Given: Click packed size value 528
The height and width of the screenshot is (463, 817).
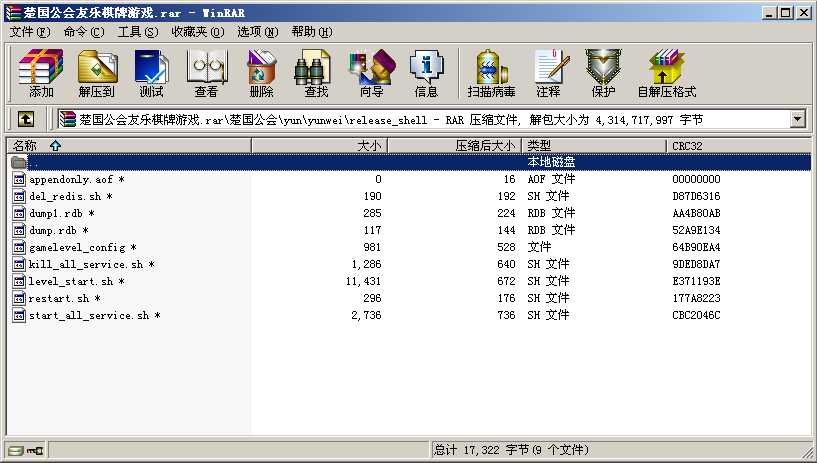Looking at the screenshot, I should pos(506,247).
